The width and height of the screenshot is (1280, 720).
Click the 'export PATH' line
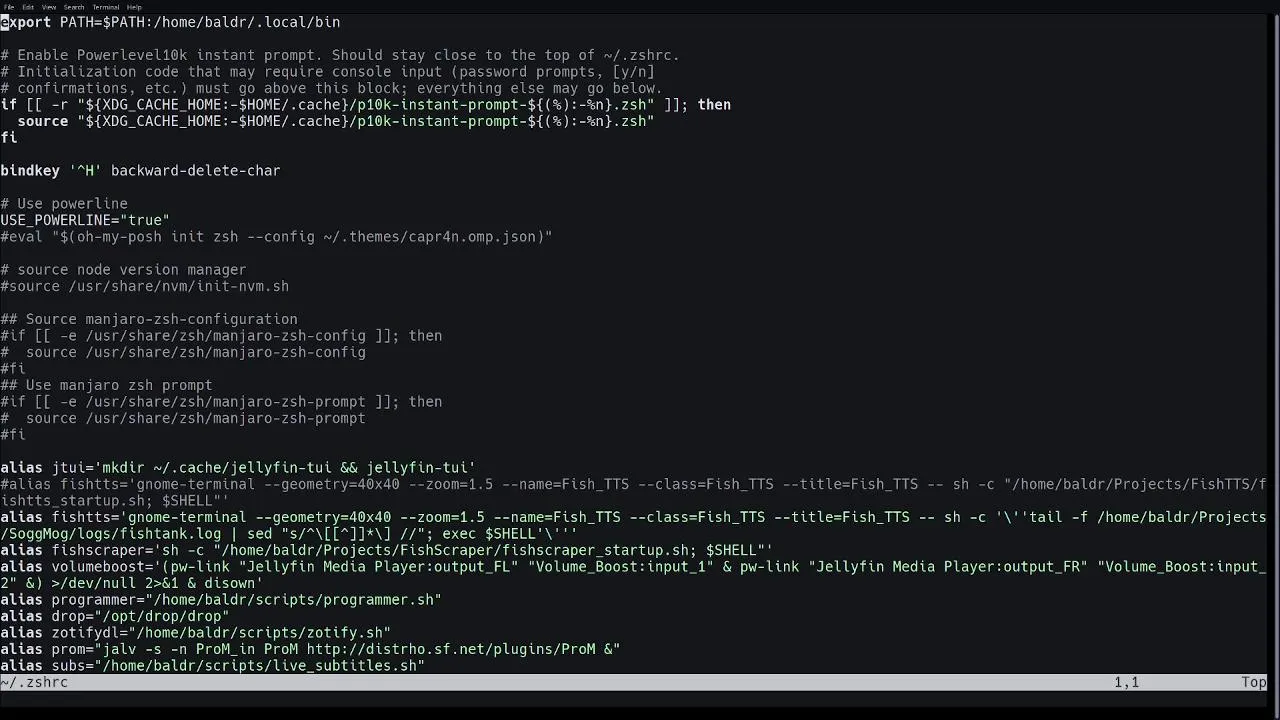[x=170, y=22]
